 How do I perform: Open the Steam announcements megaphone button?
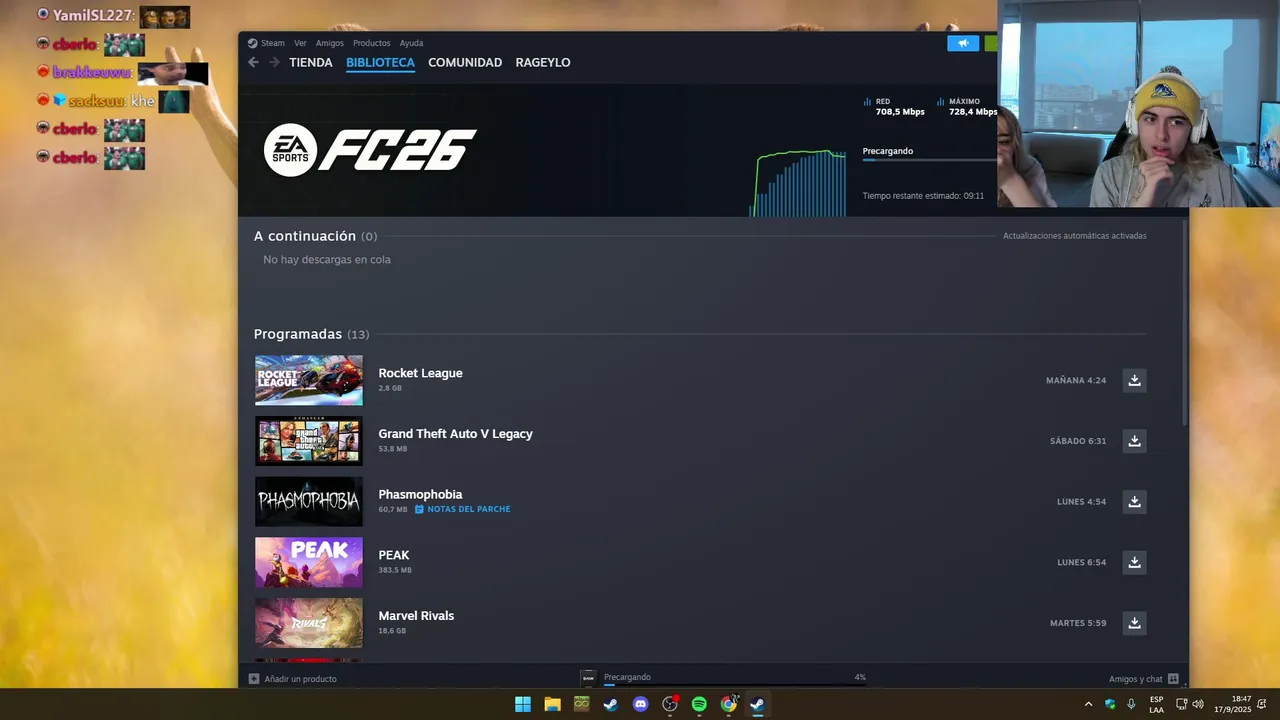point(963,43)
